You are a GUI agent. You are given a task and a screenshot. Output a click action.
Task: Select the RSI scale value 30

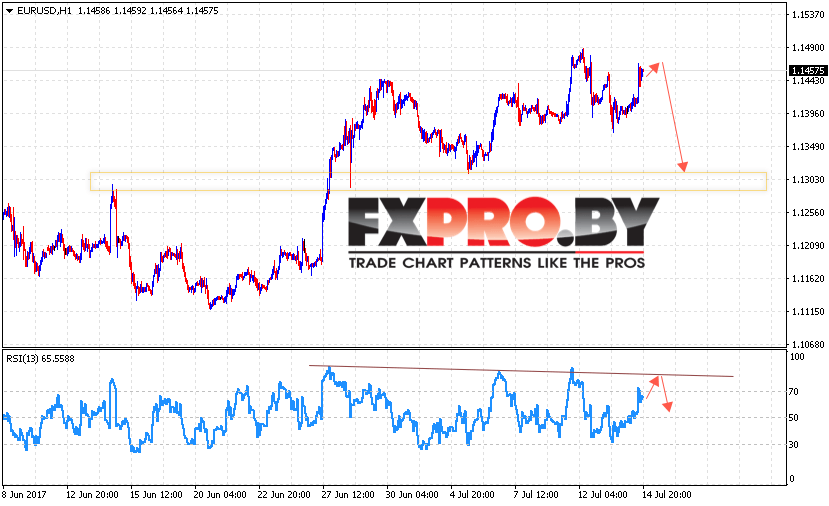794,445
